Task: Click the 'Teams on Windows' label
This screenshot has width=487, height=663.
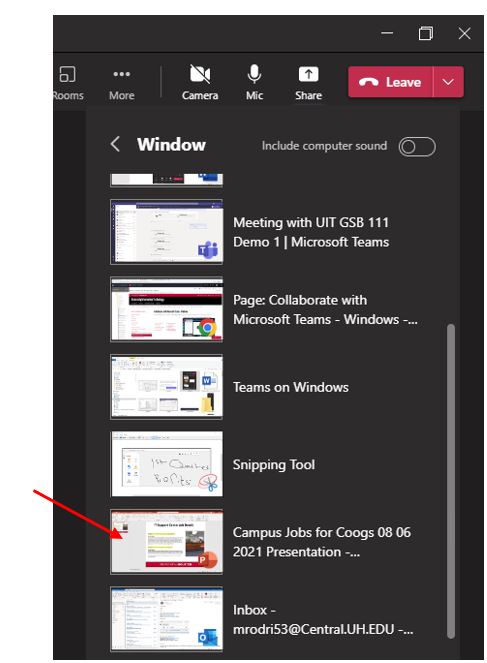Action: point(291,387)
